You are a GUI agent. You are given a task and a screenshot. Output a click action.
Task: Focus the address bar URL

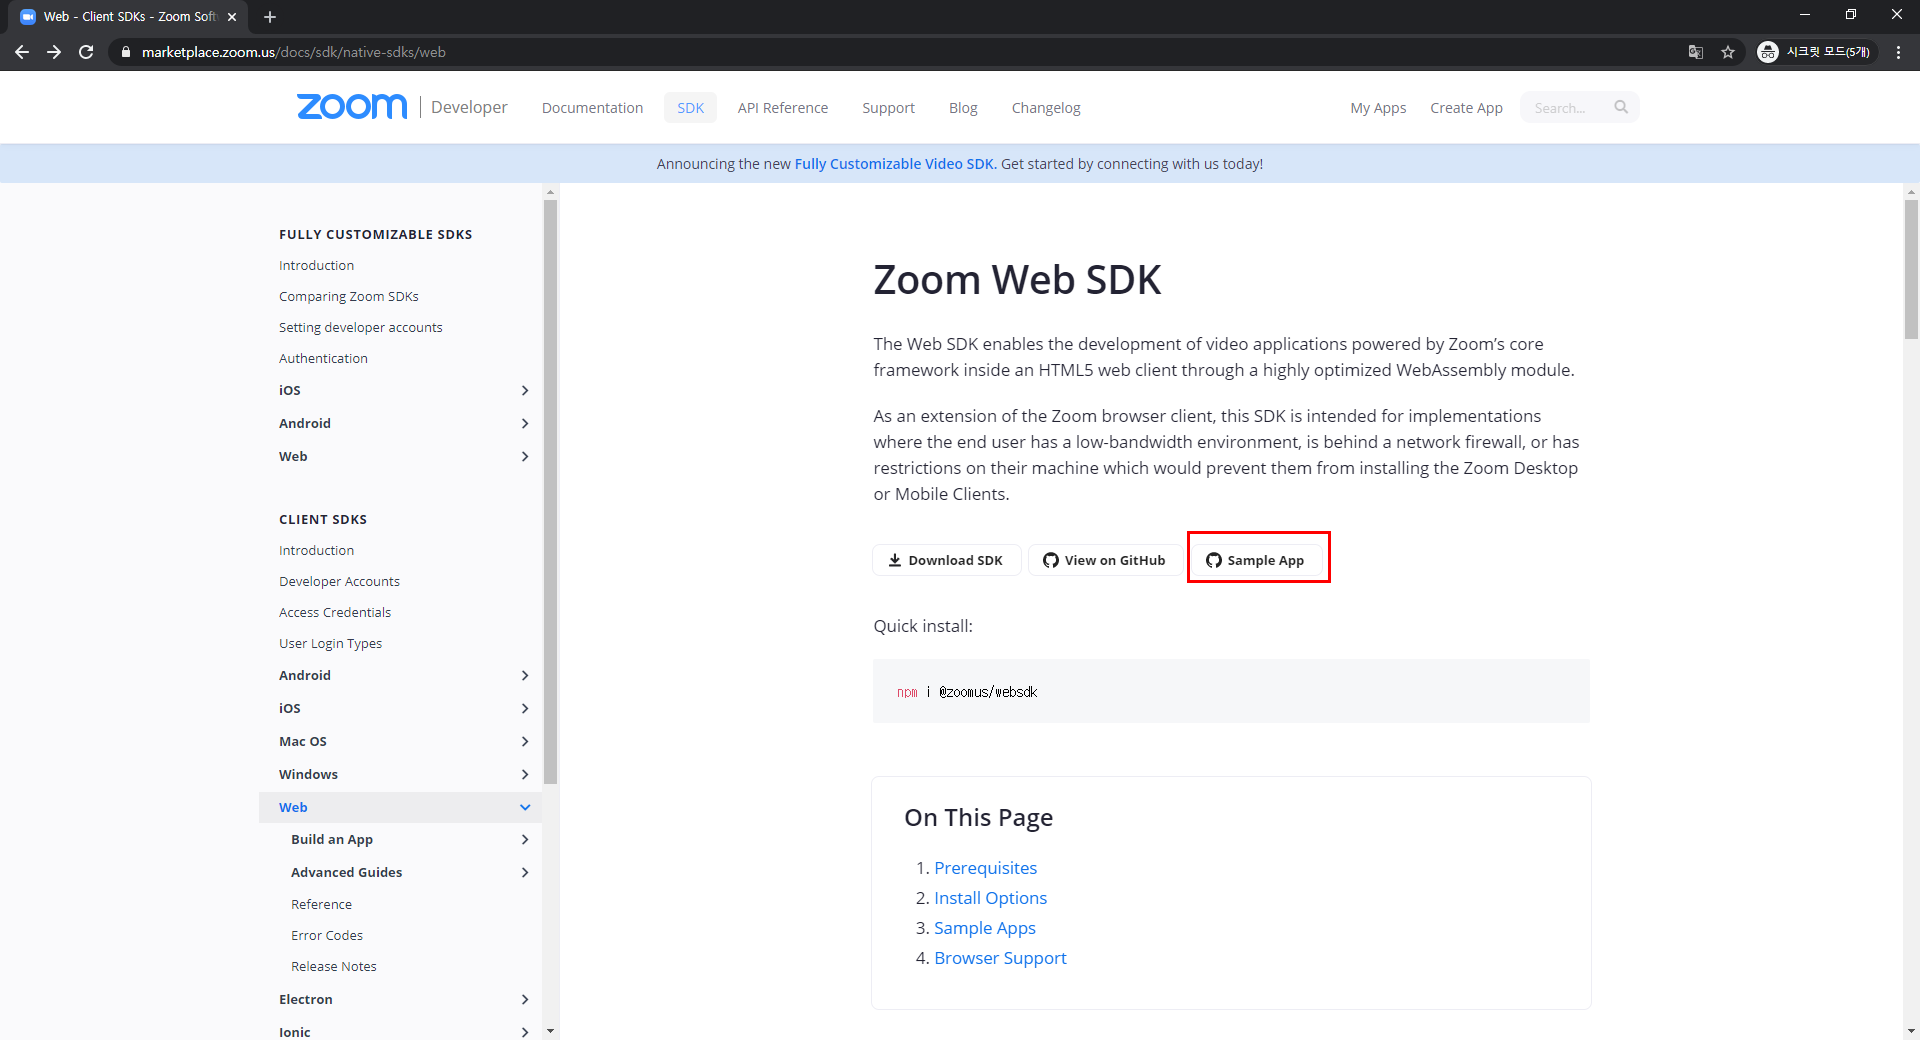pos(293,52)
